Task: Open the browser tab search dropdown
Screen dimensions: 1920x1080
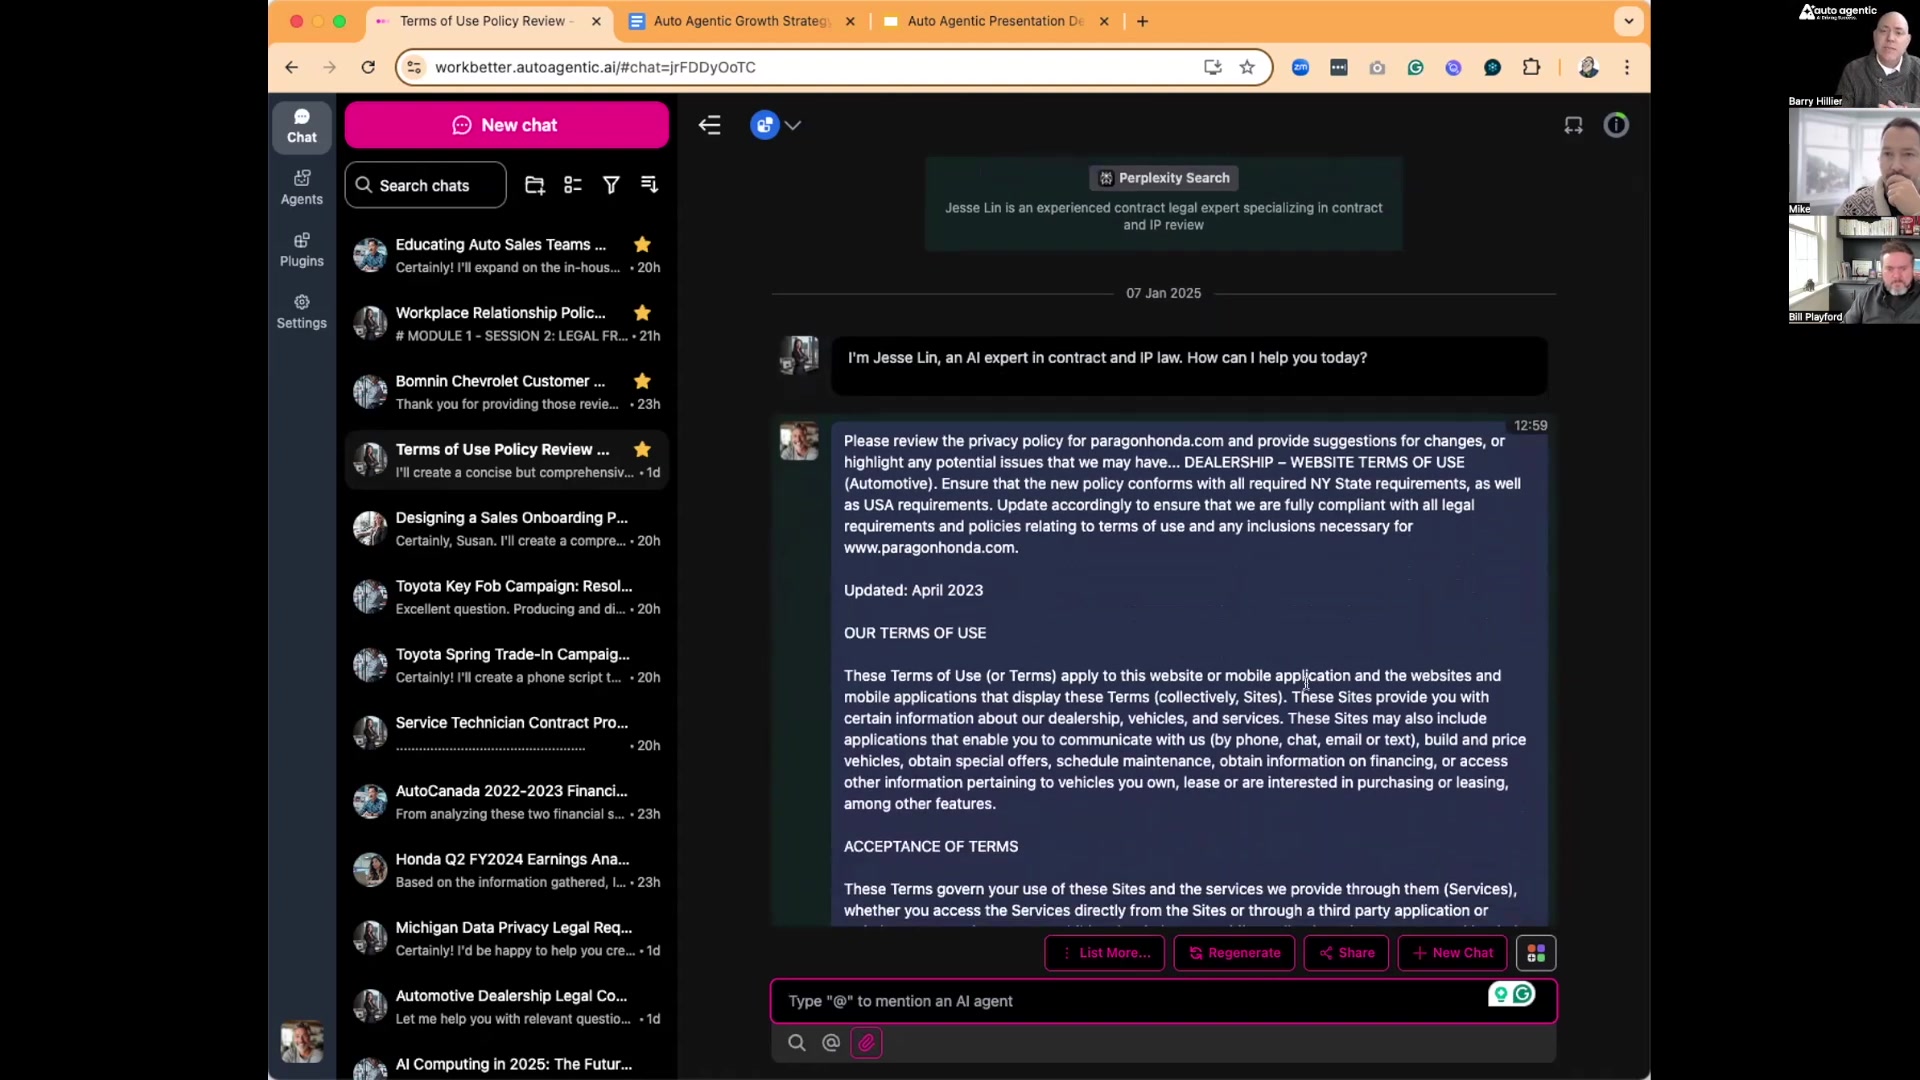Action: (x=1628, y=21)
